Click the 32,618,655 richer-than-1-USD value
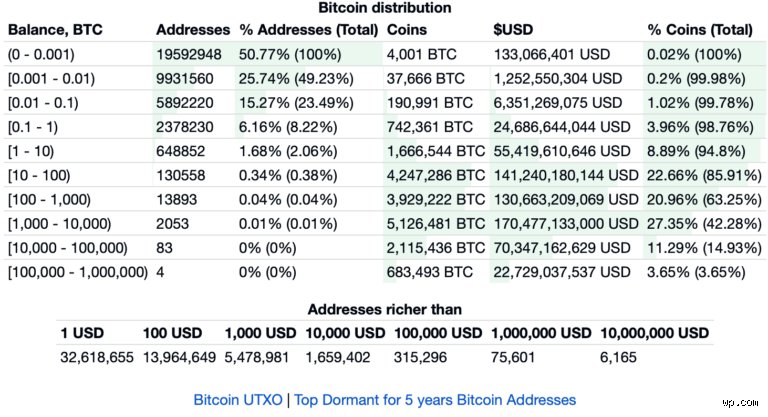768x417 pixels. 97,357
